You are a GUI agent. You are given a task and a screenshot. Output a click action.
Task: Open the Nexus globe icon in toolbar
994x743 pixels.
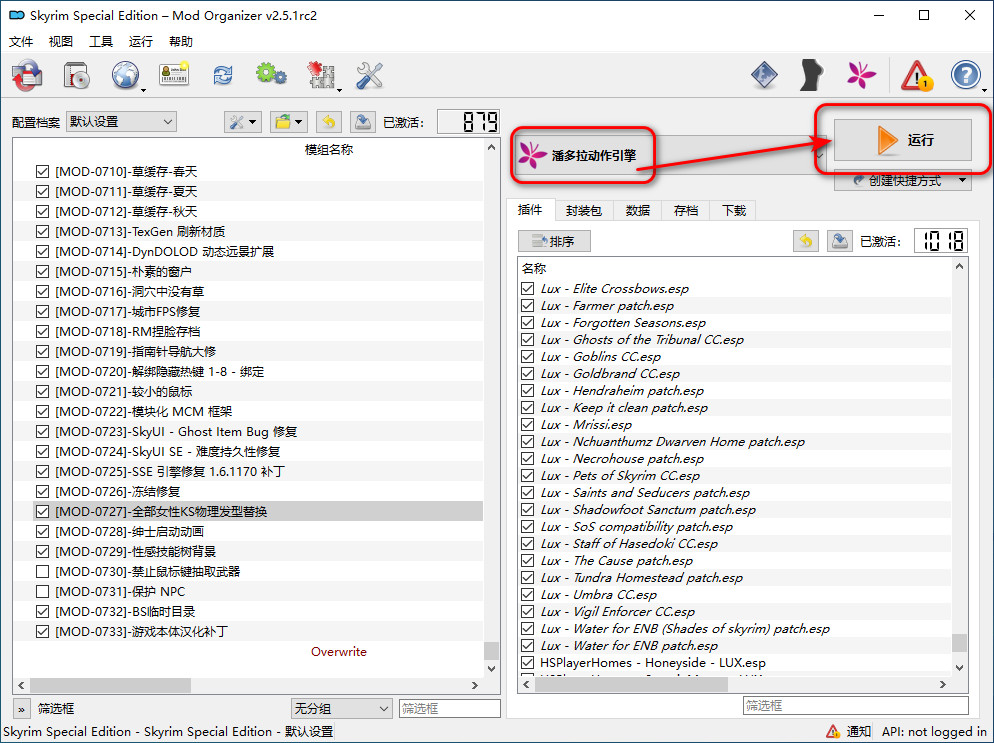(125, 75)
